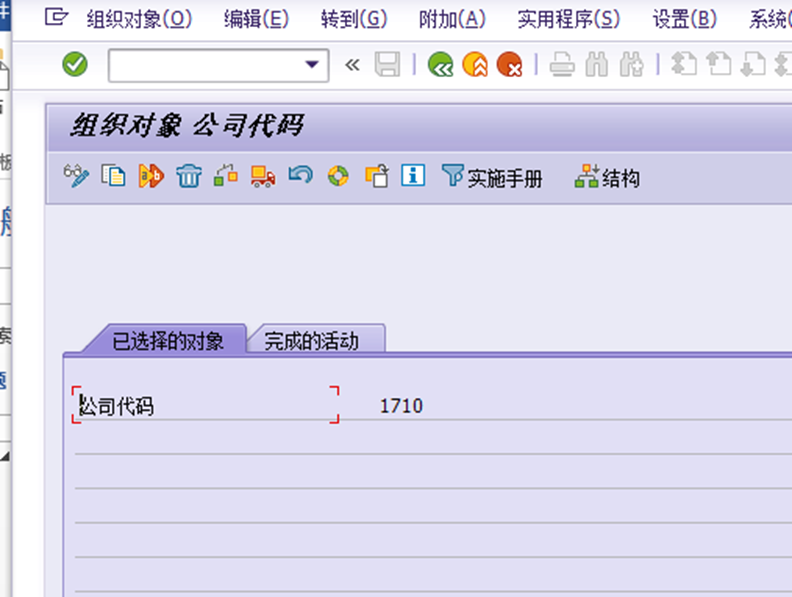Click the red Cancel icon
The image size is (792, 597).
tap(509, 65)
